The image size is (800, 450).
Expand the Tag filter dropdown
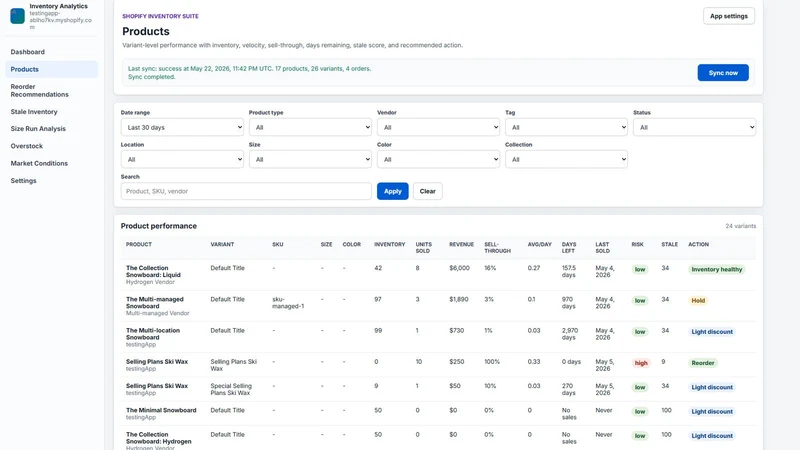tap(566, 127)
